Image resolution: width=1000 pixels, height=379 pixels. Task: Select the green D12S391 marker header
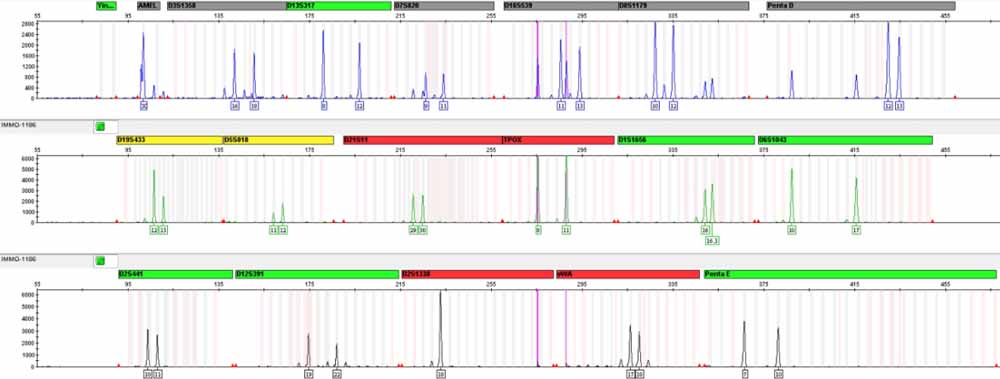click(317, 274)
